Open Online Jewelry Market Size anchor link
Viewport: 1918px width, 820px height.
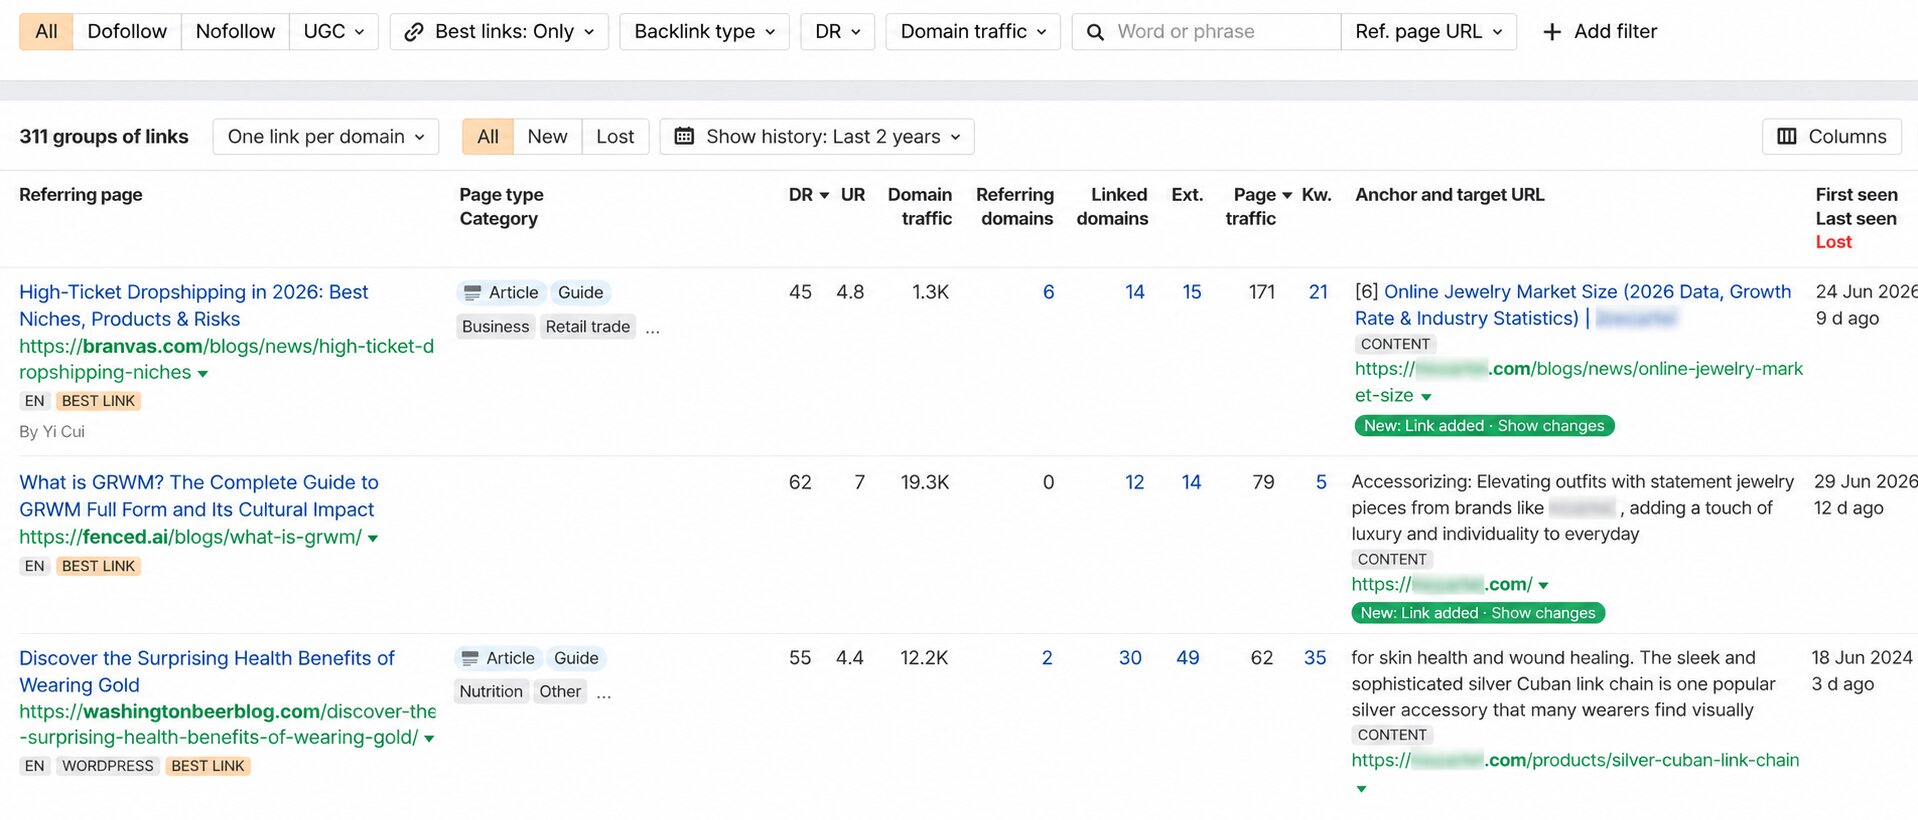pos(1573,305)
